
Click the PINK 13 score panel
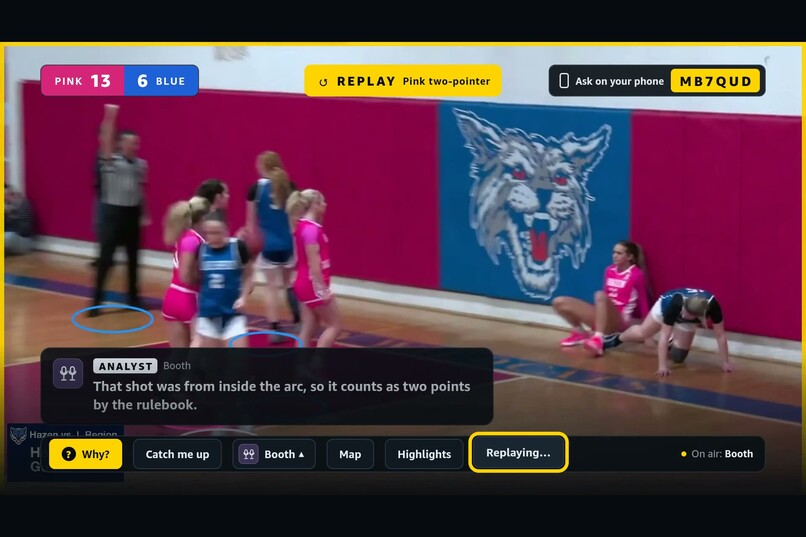click(x=82, y=81)
